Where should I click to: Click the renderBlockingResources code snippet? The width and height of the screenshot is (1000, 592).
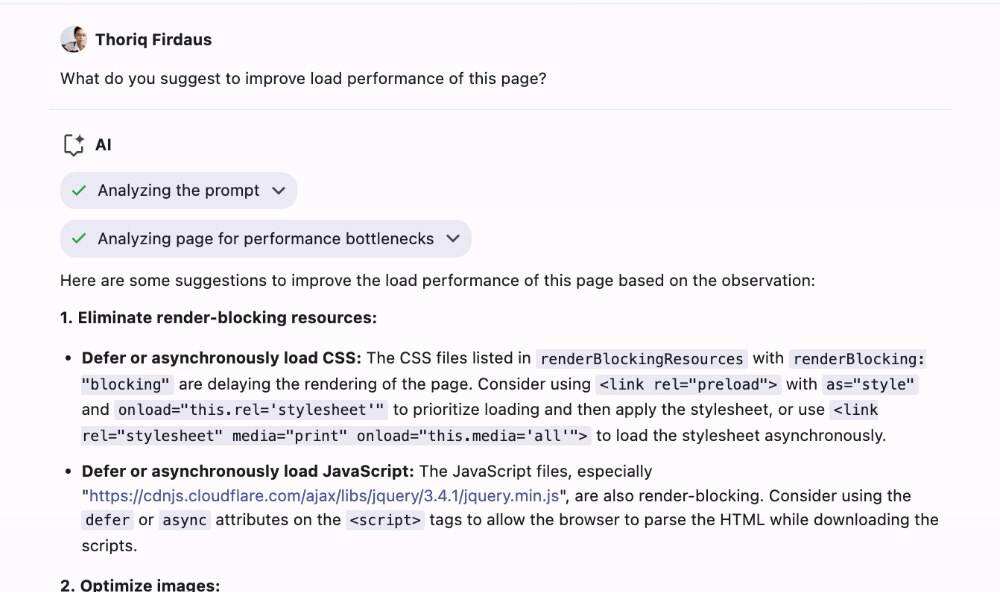[641, 358]
